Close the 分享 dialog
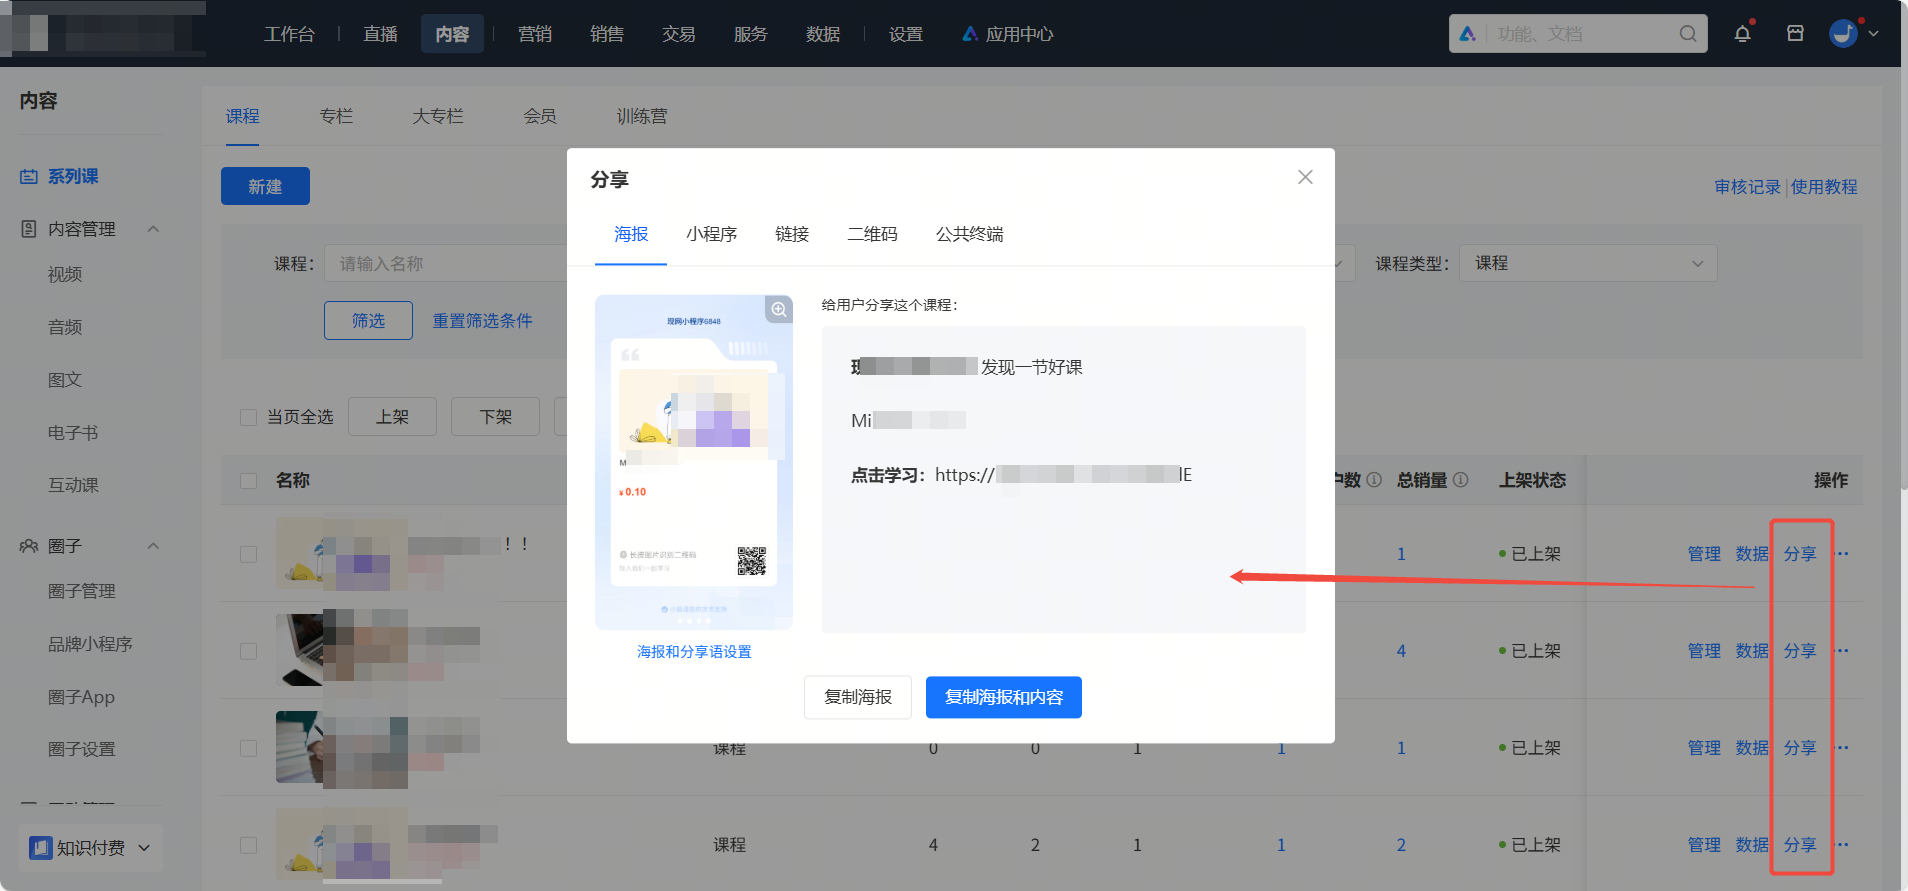Screen dimensions: 1908x891 [1305, 177]
